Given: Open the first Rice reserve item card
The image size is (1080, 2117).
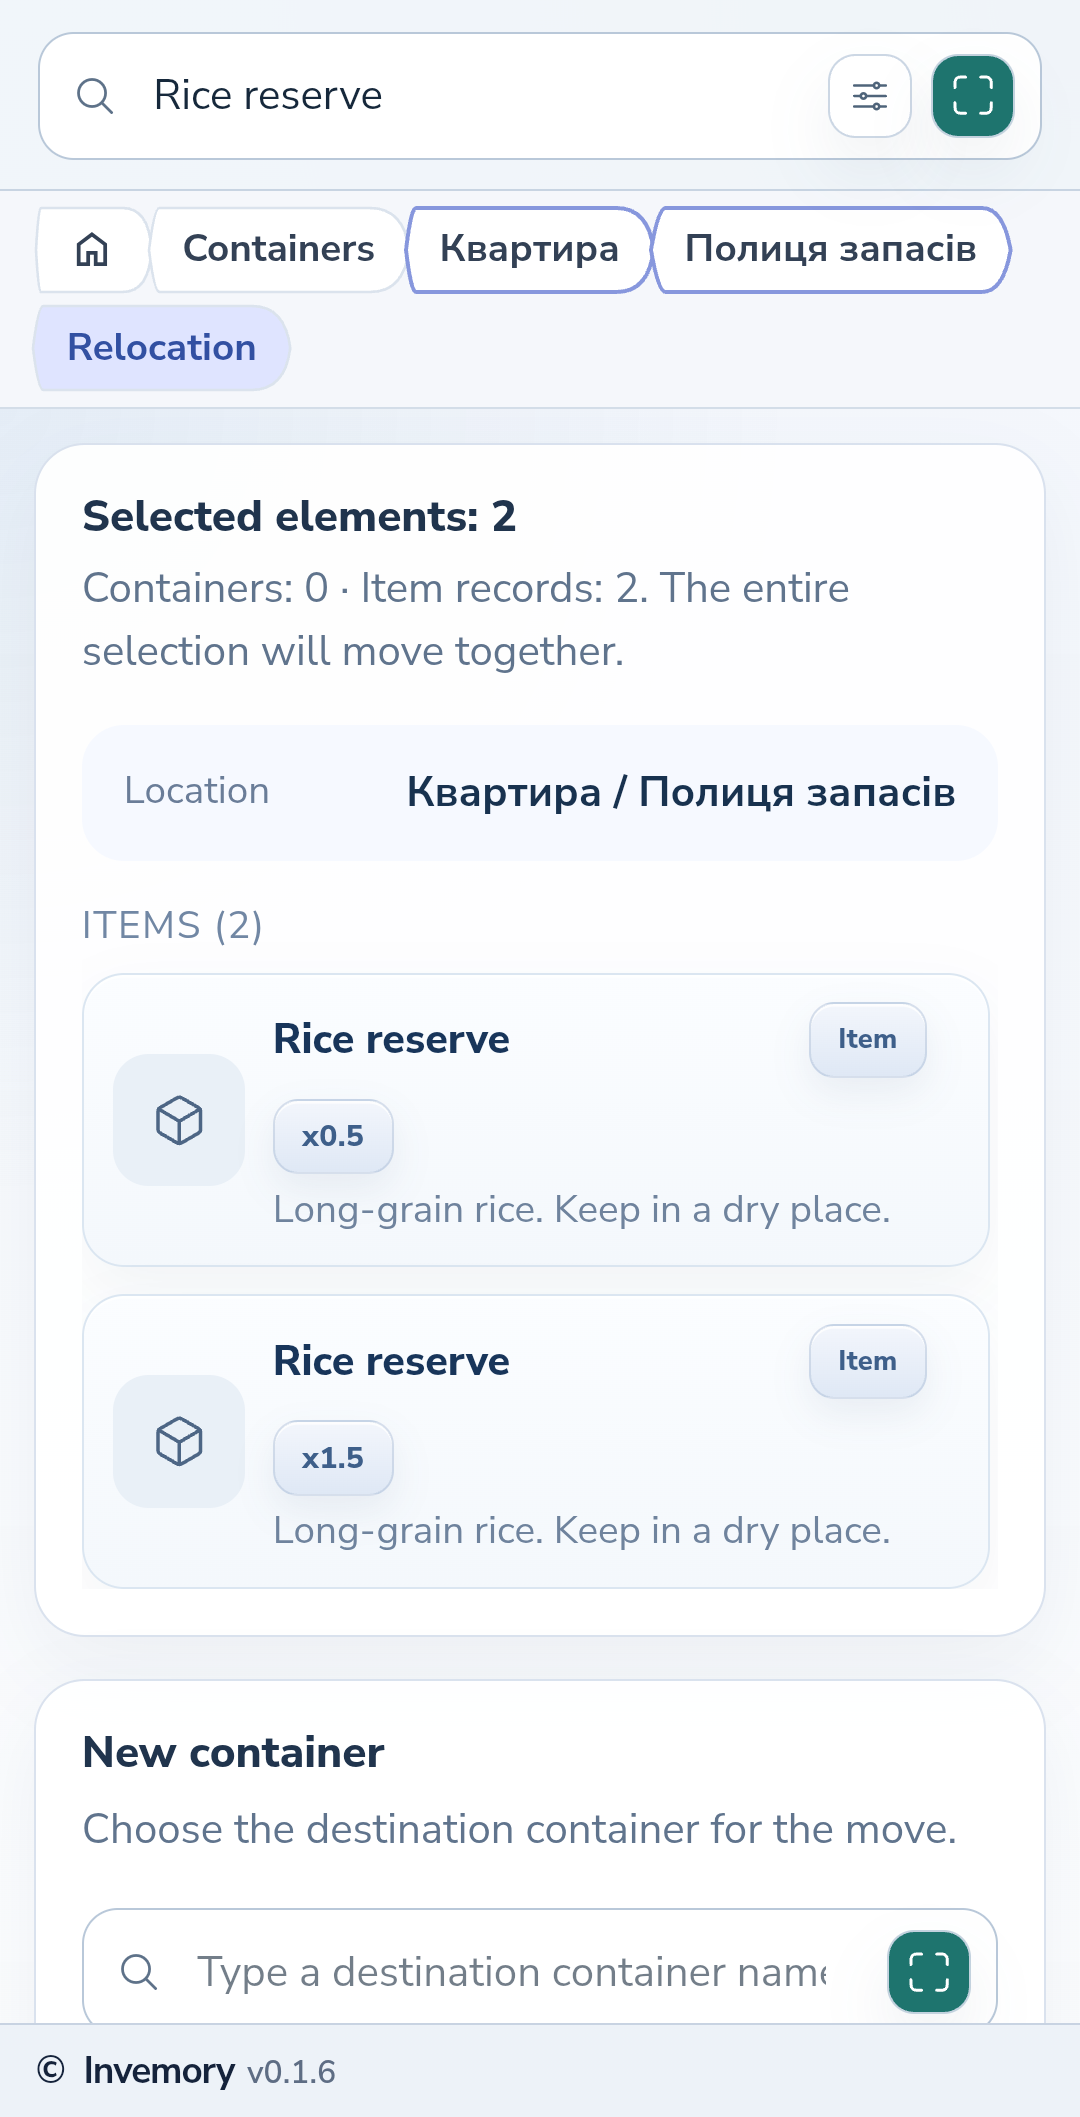Looking at the screenshot, I should pos(536,1120).
